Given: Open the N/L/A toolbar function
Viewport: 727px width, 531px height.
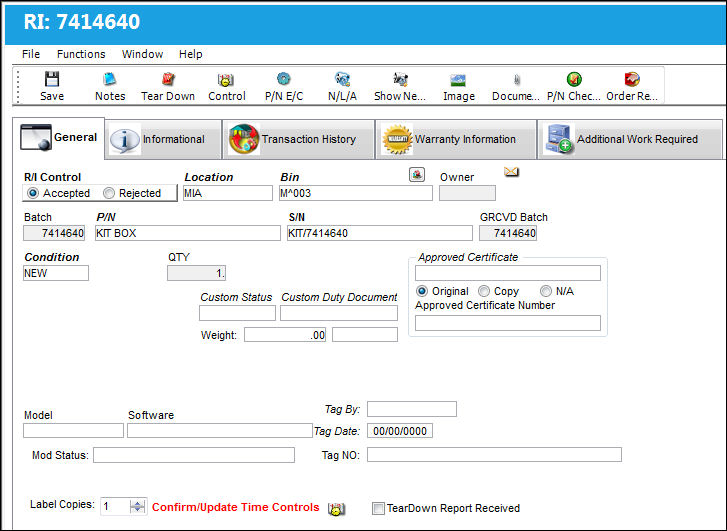Looking at the screenshot, I should pyautogui.click(x=342, y=86).
